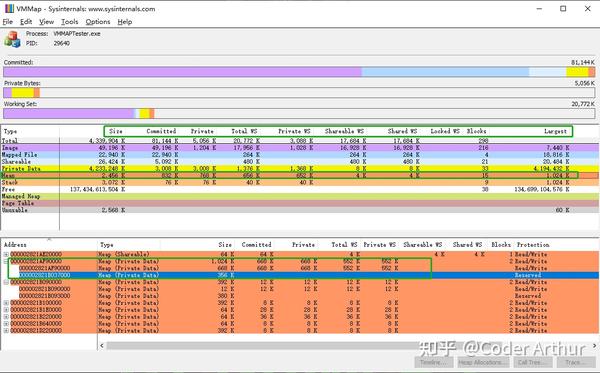Select the yellow Private Data summary row

300,168
